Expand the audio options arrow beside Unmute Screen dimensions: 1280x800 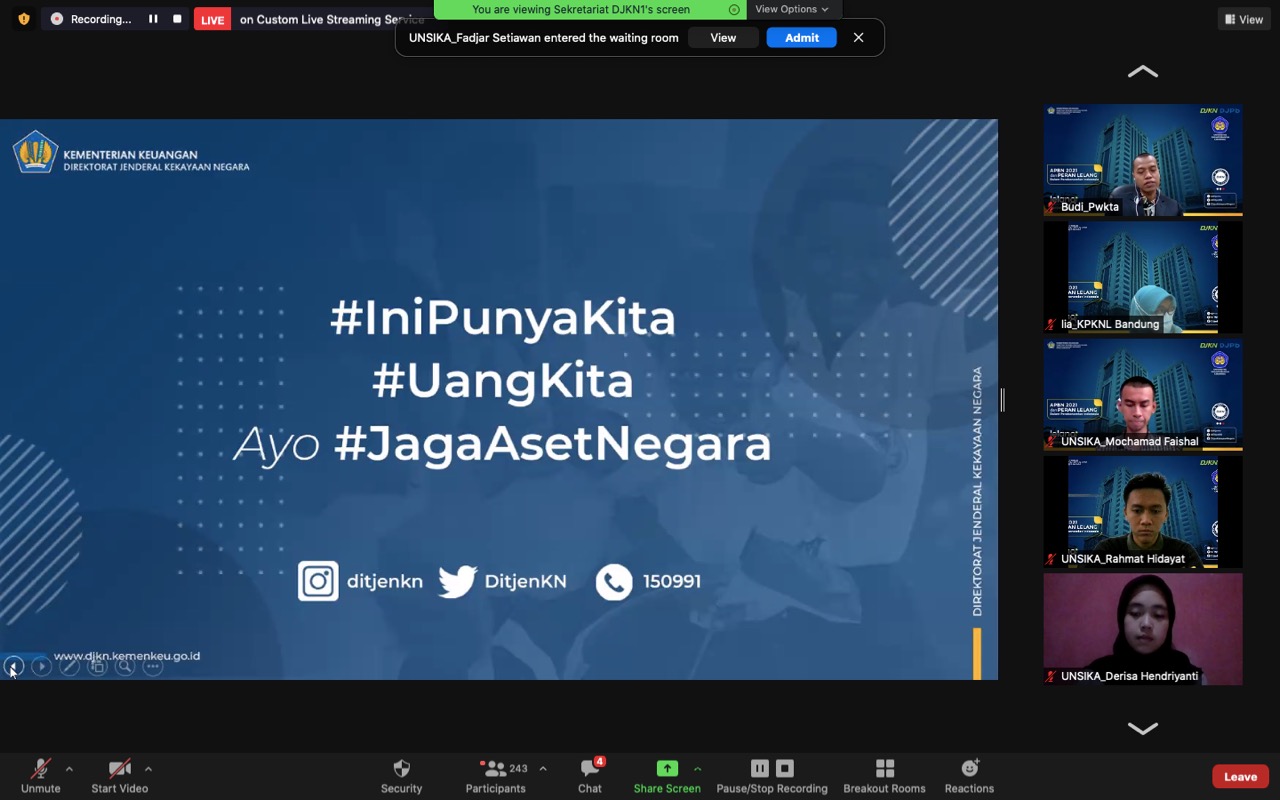point(69,769)
